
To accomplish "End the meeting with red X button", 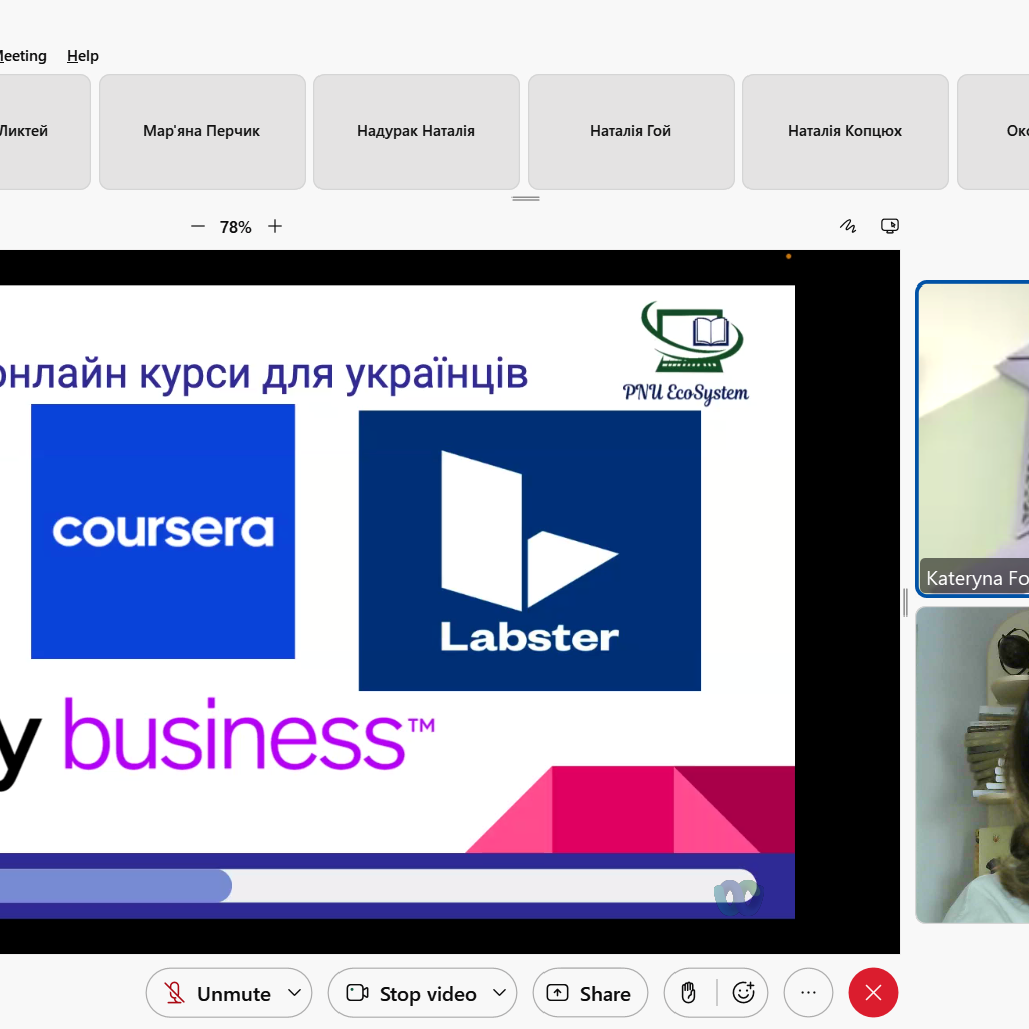I will tap(873, 993).
